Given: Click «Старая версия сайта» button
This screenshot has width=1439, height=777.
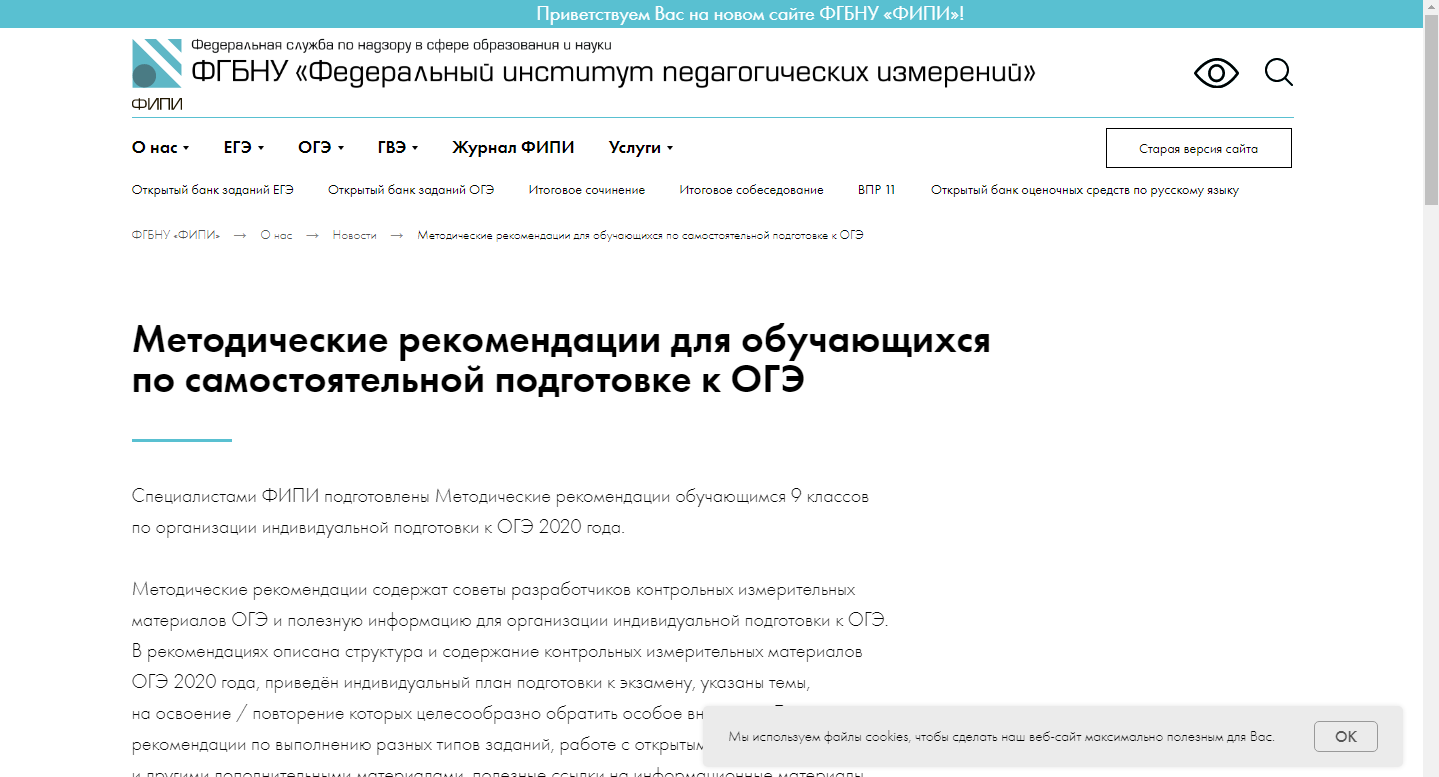Looking at the screenshot, I should point(1198,149).
